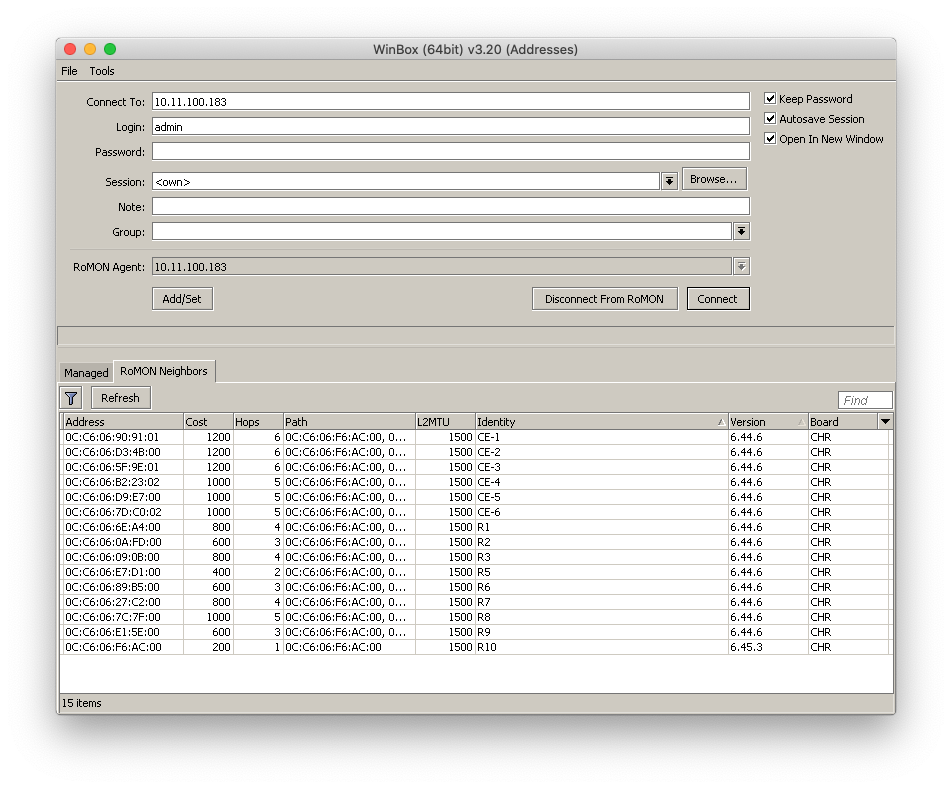Image resolution: width=952 pixels, height=789 pixels.
Task: Click address 0C:C6:06:90:91:01 cell
Action: coord(112,437)
